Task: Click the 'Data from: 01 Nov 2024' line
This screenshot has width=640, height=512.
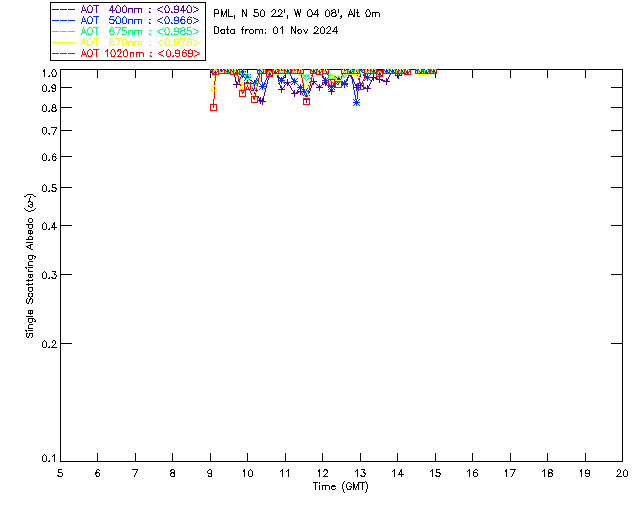Action: pyautogui.click(x=276, y=30)
